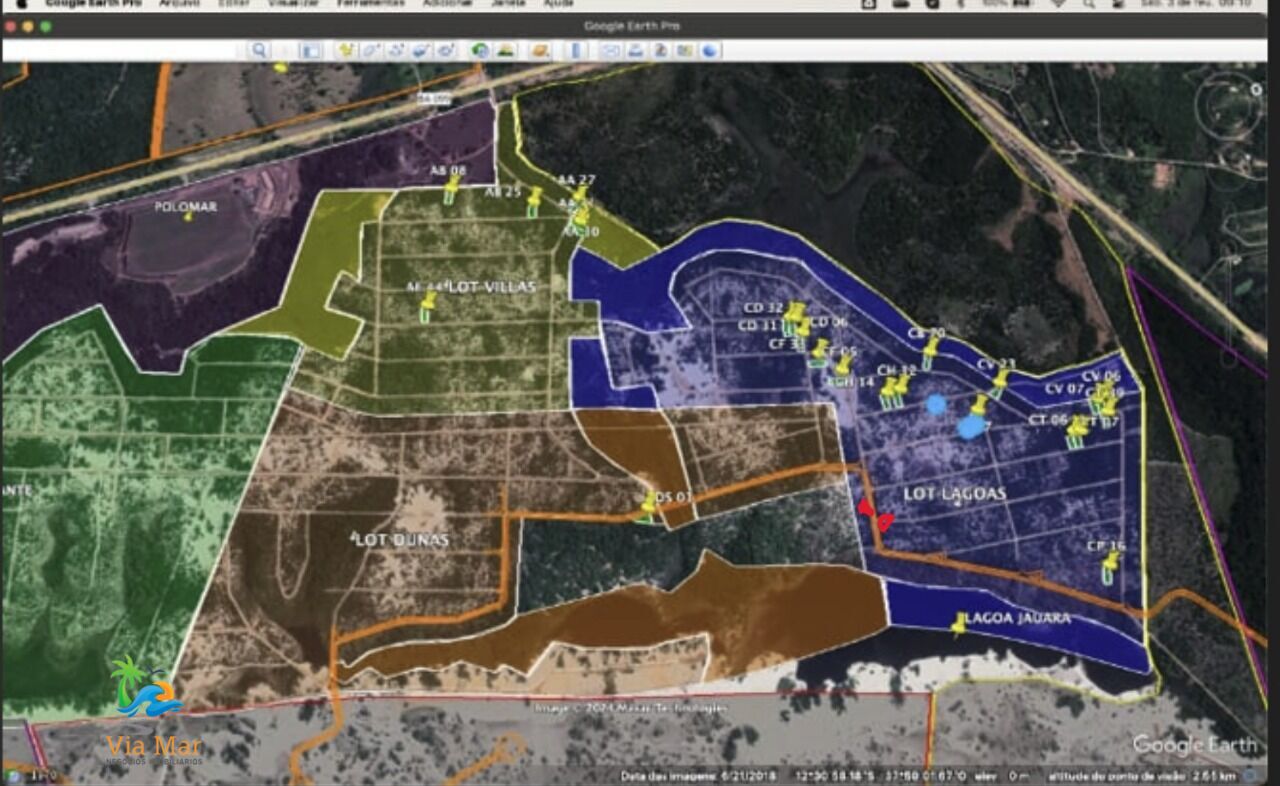Start the Record a Tour tool
Image resolution: width=1280 pixels, height=786 pixels.
[446, 50]
